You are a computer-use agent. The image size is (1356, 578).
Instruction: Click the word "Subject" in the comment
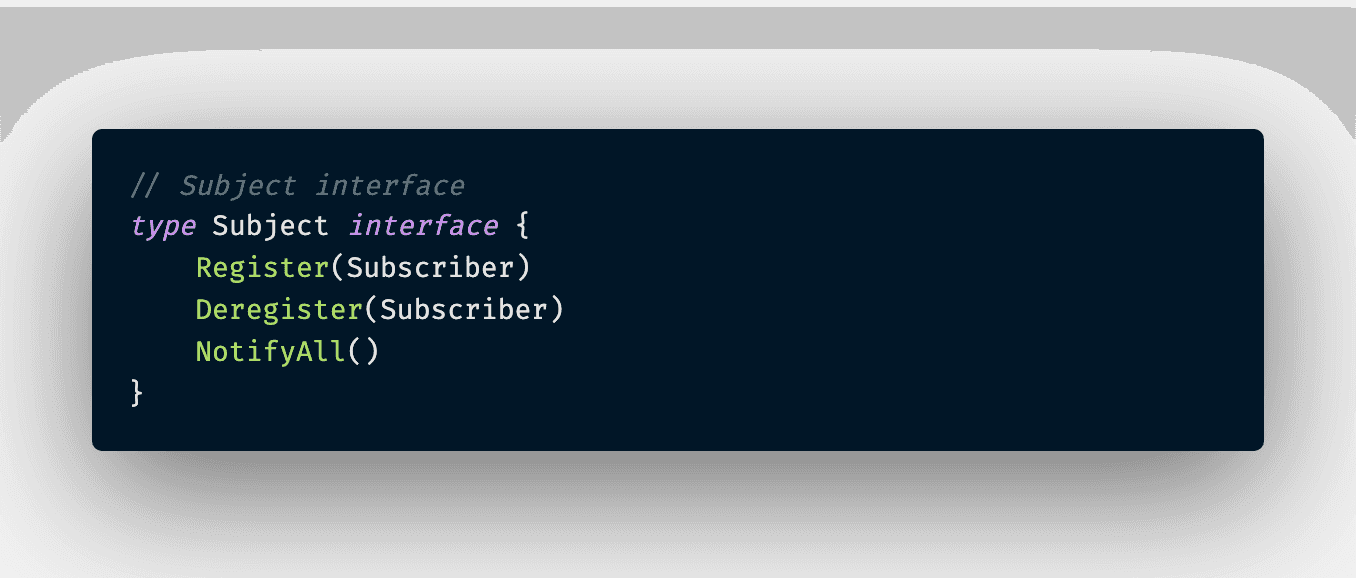[x=238, y=186]
